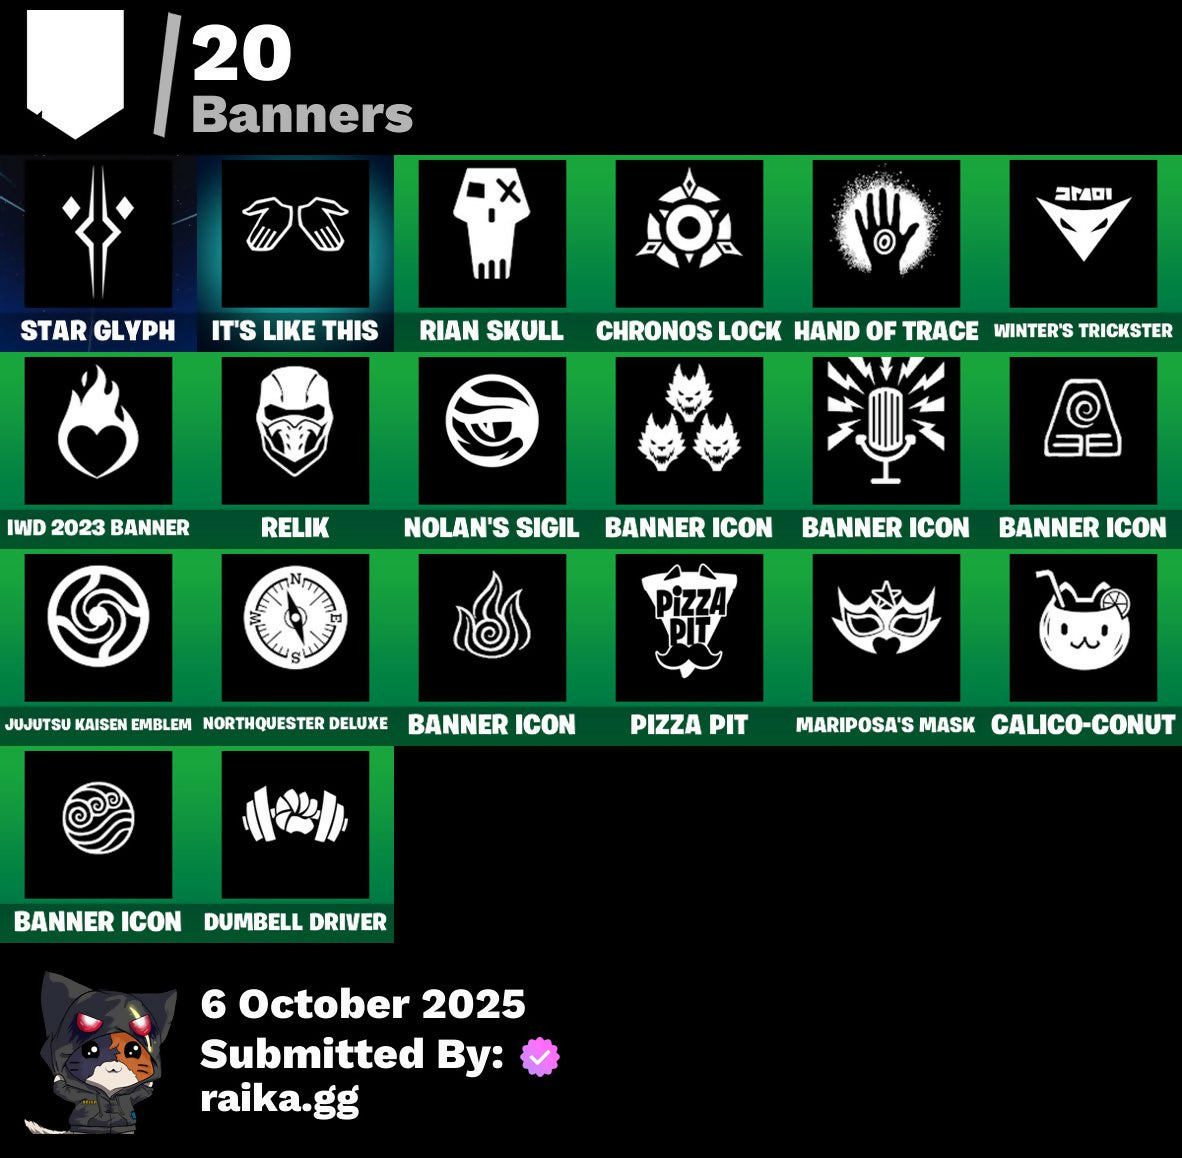Click the Dumbell Driver banner icon
The width and height of the screenshot is (1182, 1158).
click(295, 825)
